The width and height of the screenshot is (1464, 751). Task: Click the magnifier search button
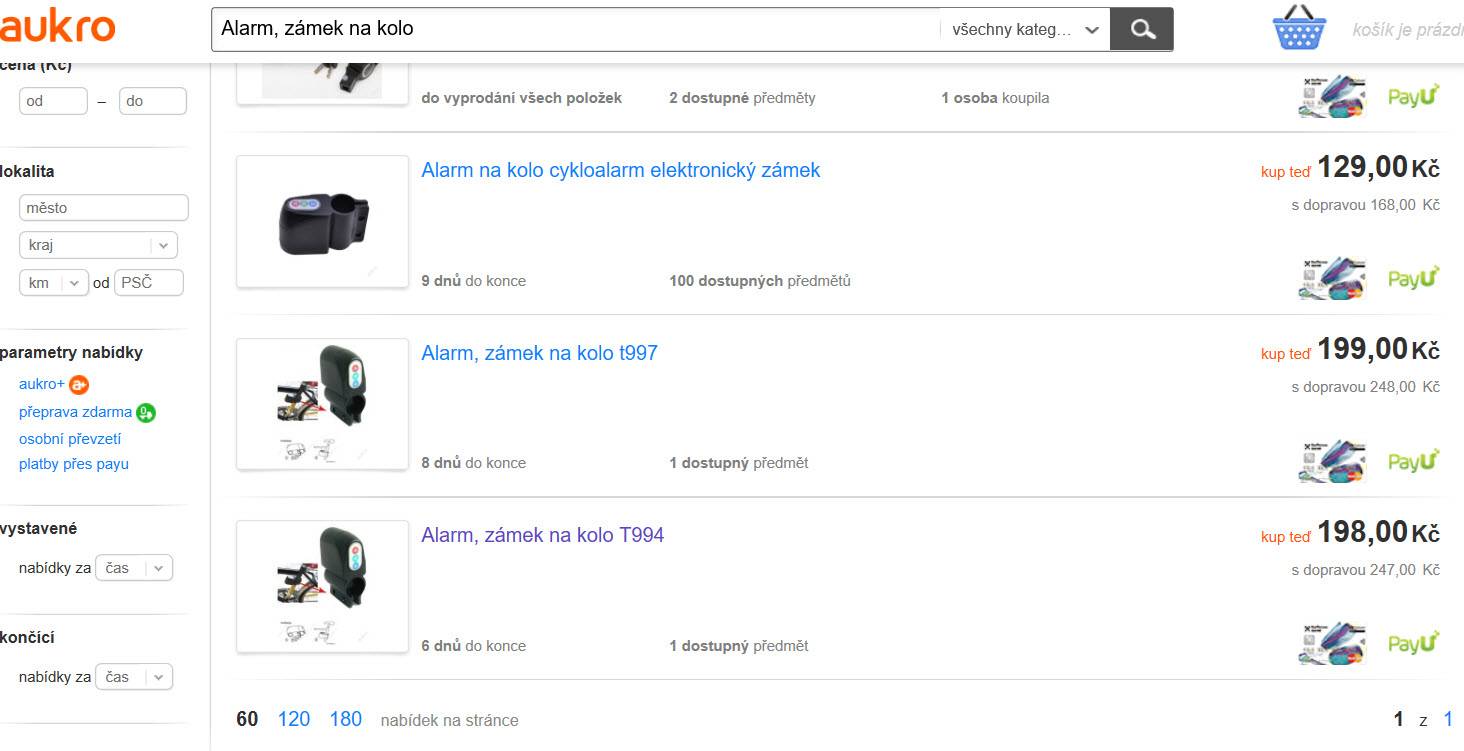click(x=1142, y=29)
